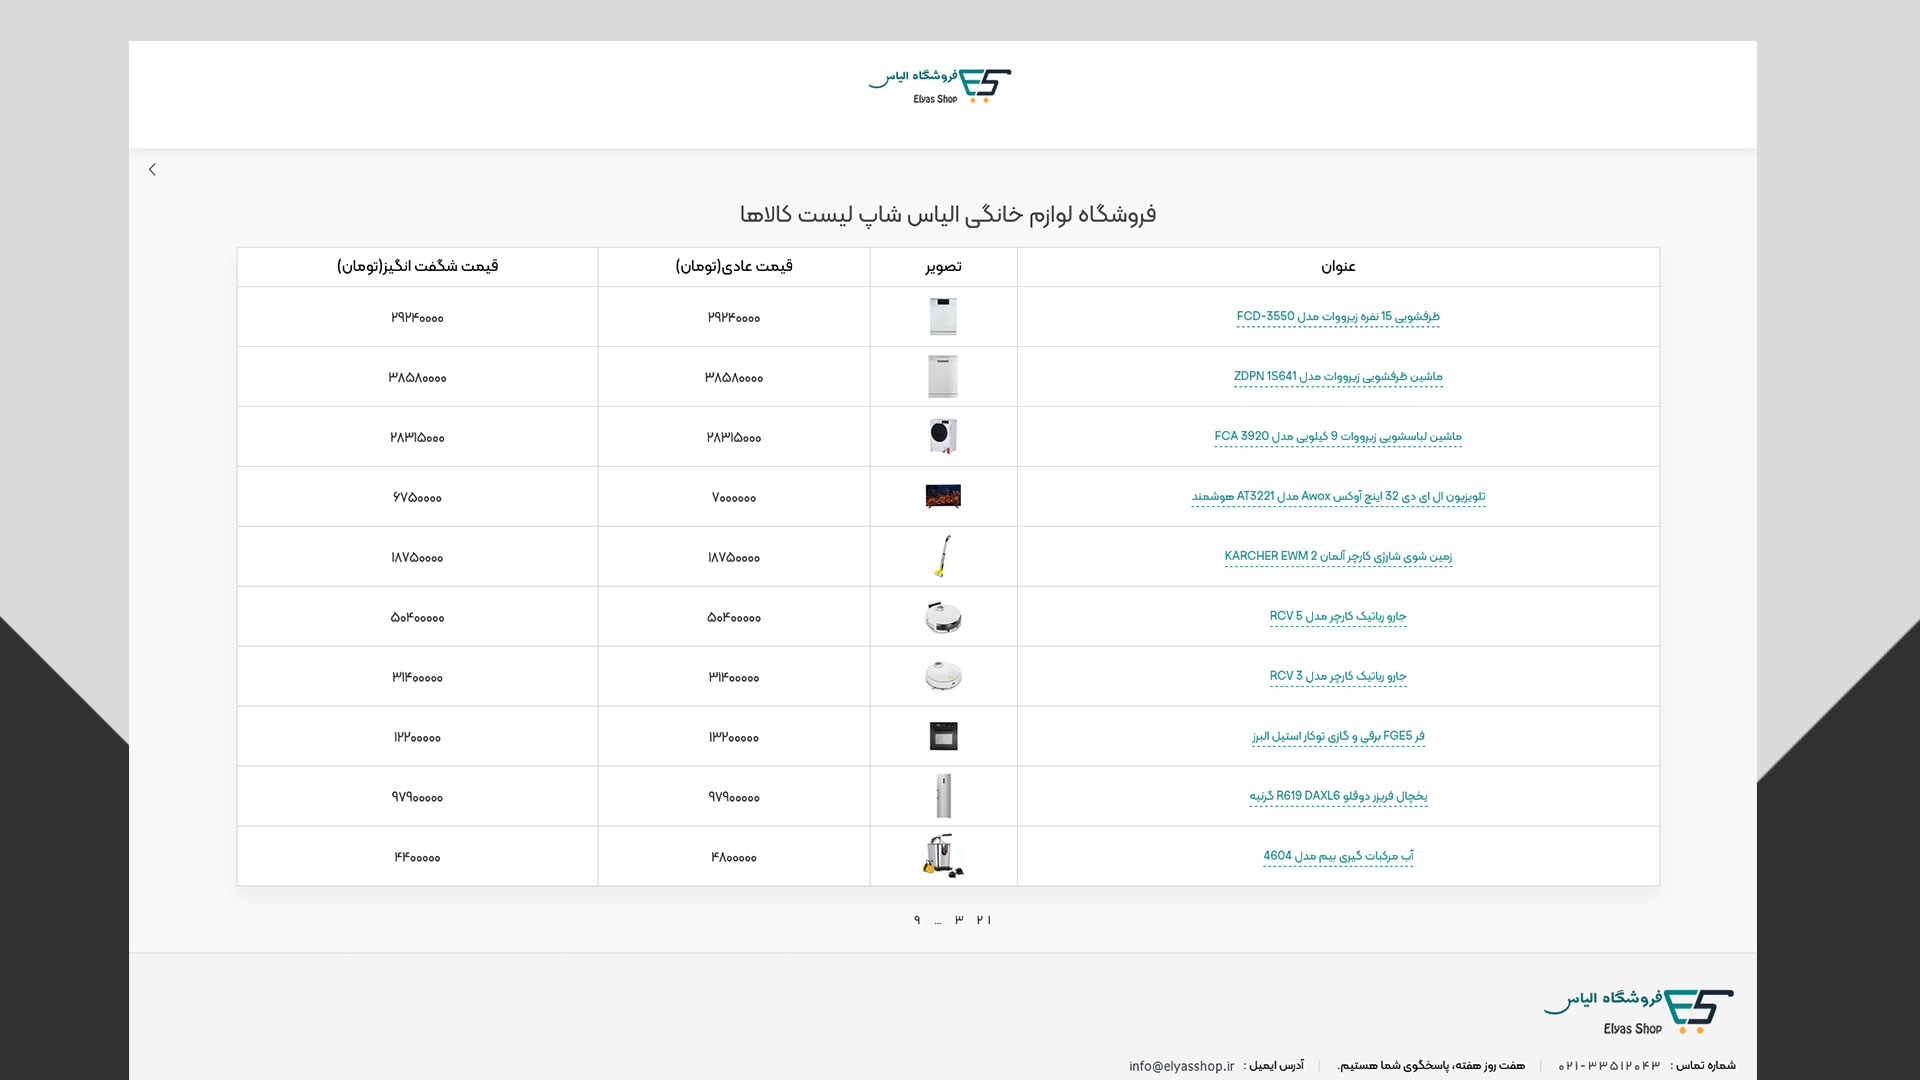This screenshot has width=1920, height=1080.
Task: Go to pagination page 3
Action: pos(958,920)
